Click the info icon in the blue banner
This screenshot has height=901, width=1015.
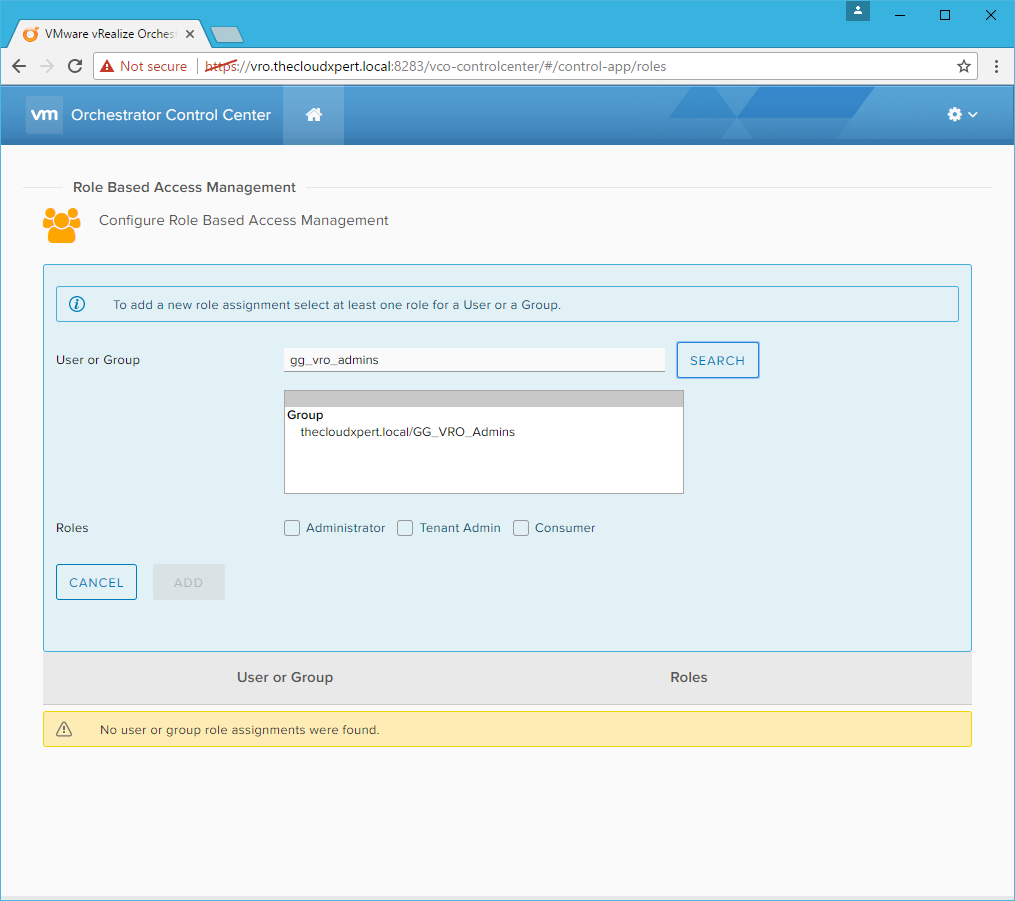(x=77, y=304)
